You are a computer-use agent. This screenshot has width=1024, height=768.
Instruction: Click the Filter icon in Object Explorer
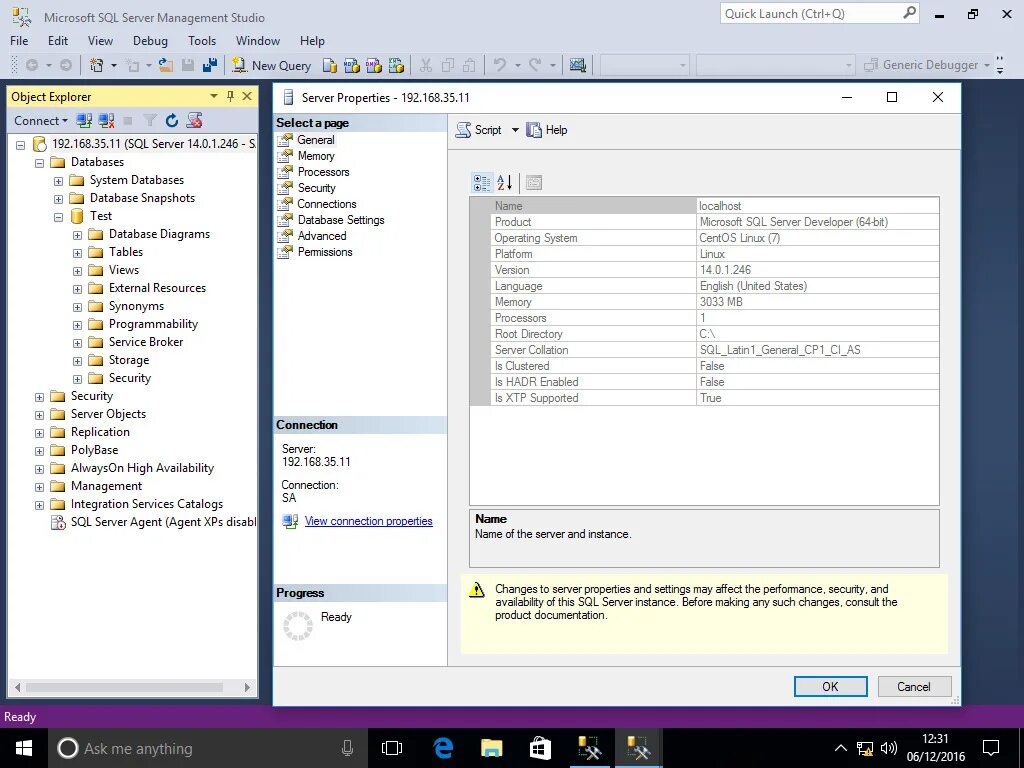click(150, 121)
